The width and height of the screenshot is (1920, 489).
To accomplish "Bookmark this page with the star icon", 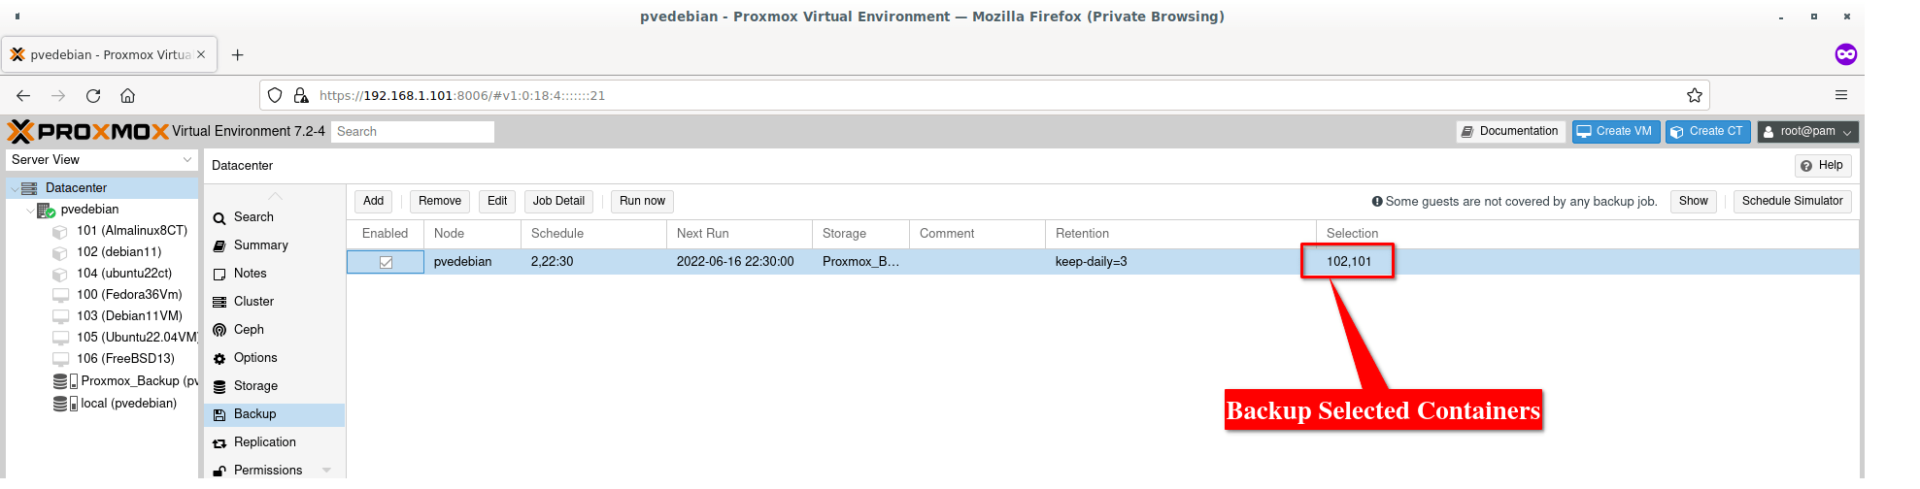I will click(1694, 96).
